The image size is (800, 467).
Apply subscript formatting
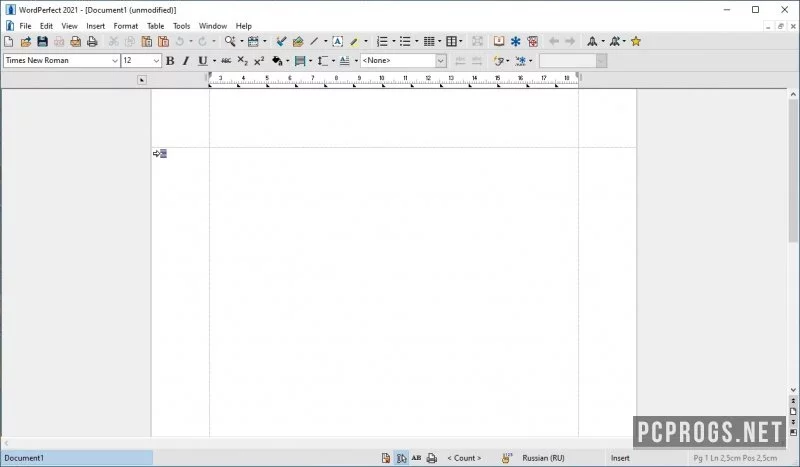[243, 61]
